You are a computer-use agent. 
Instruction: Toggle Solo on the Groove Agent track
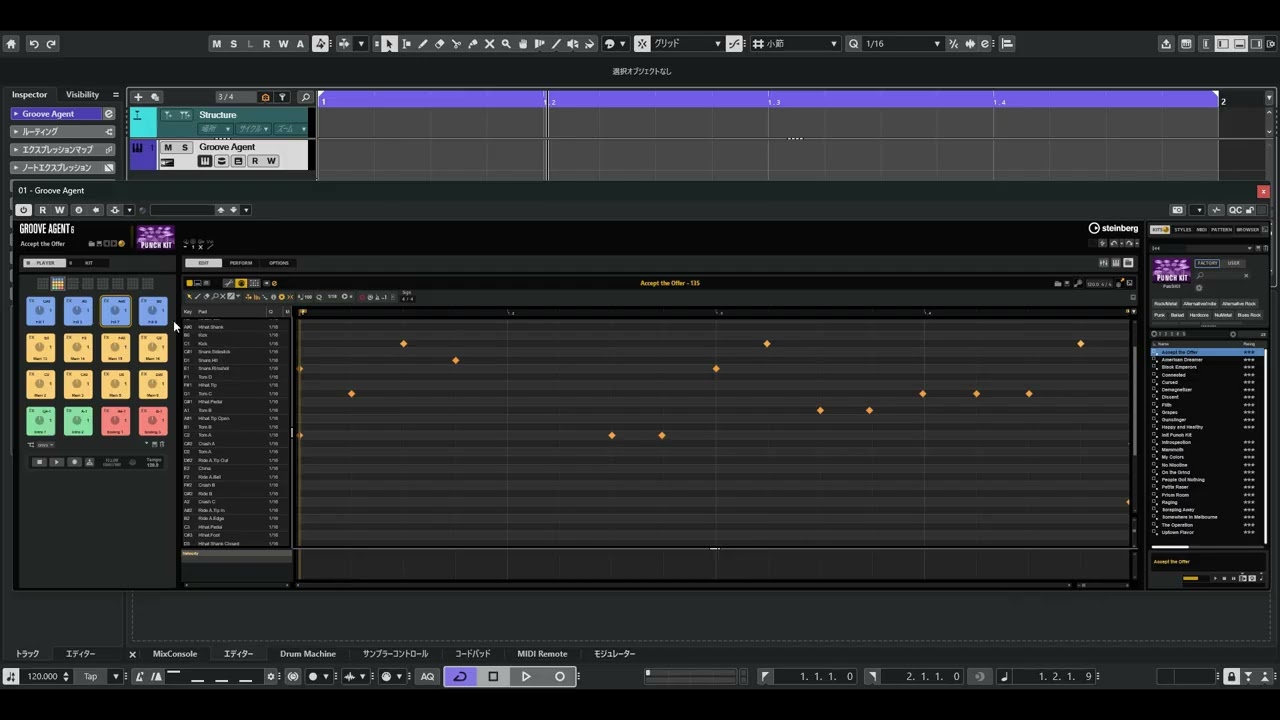click(184, 147)
